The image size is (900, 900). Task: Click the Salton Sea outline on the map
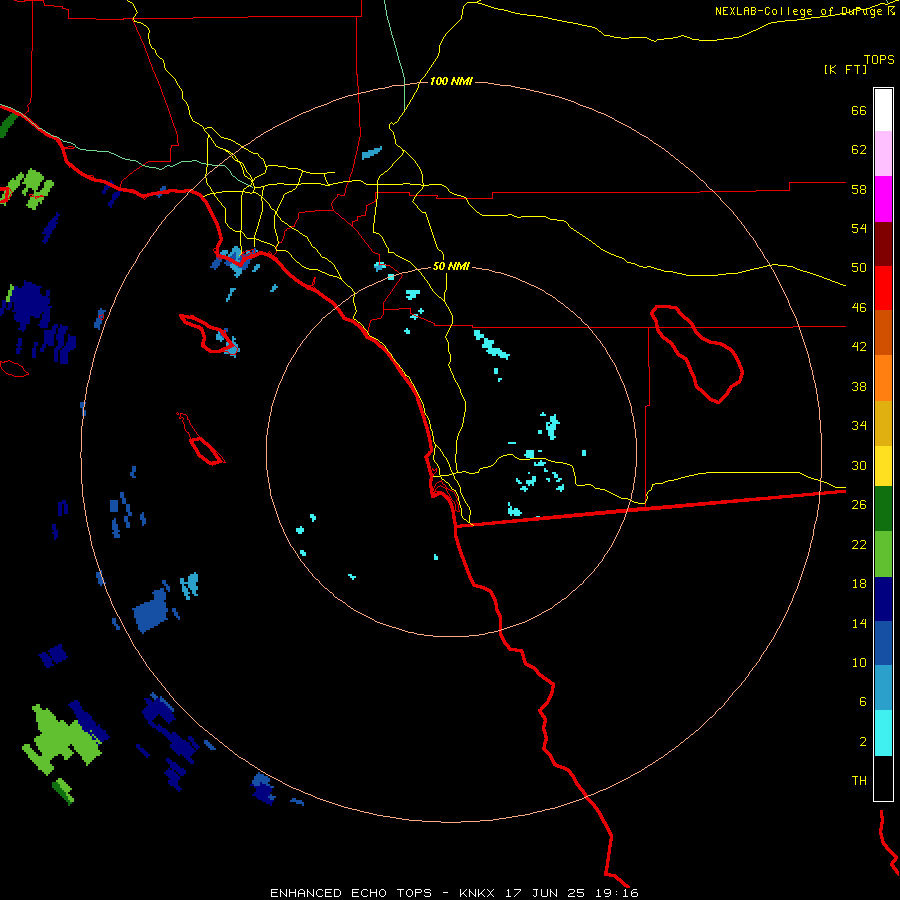[697, 354]
